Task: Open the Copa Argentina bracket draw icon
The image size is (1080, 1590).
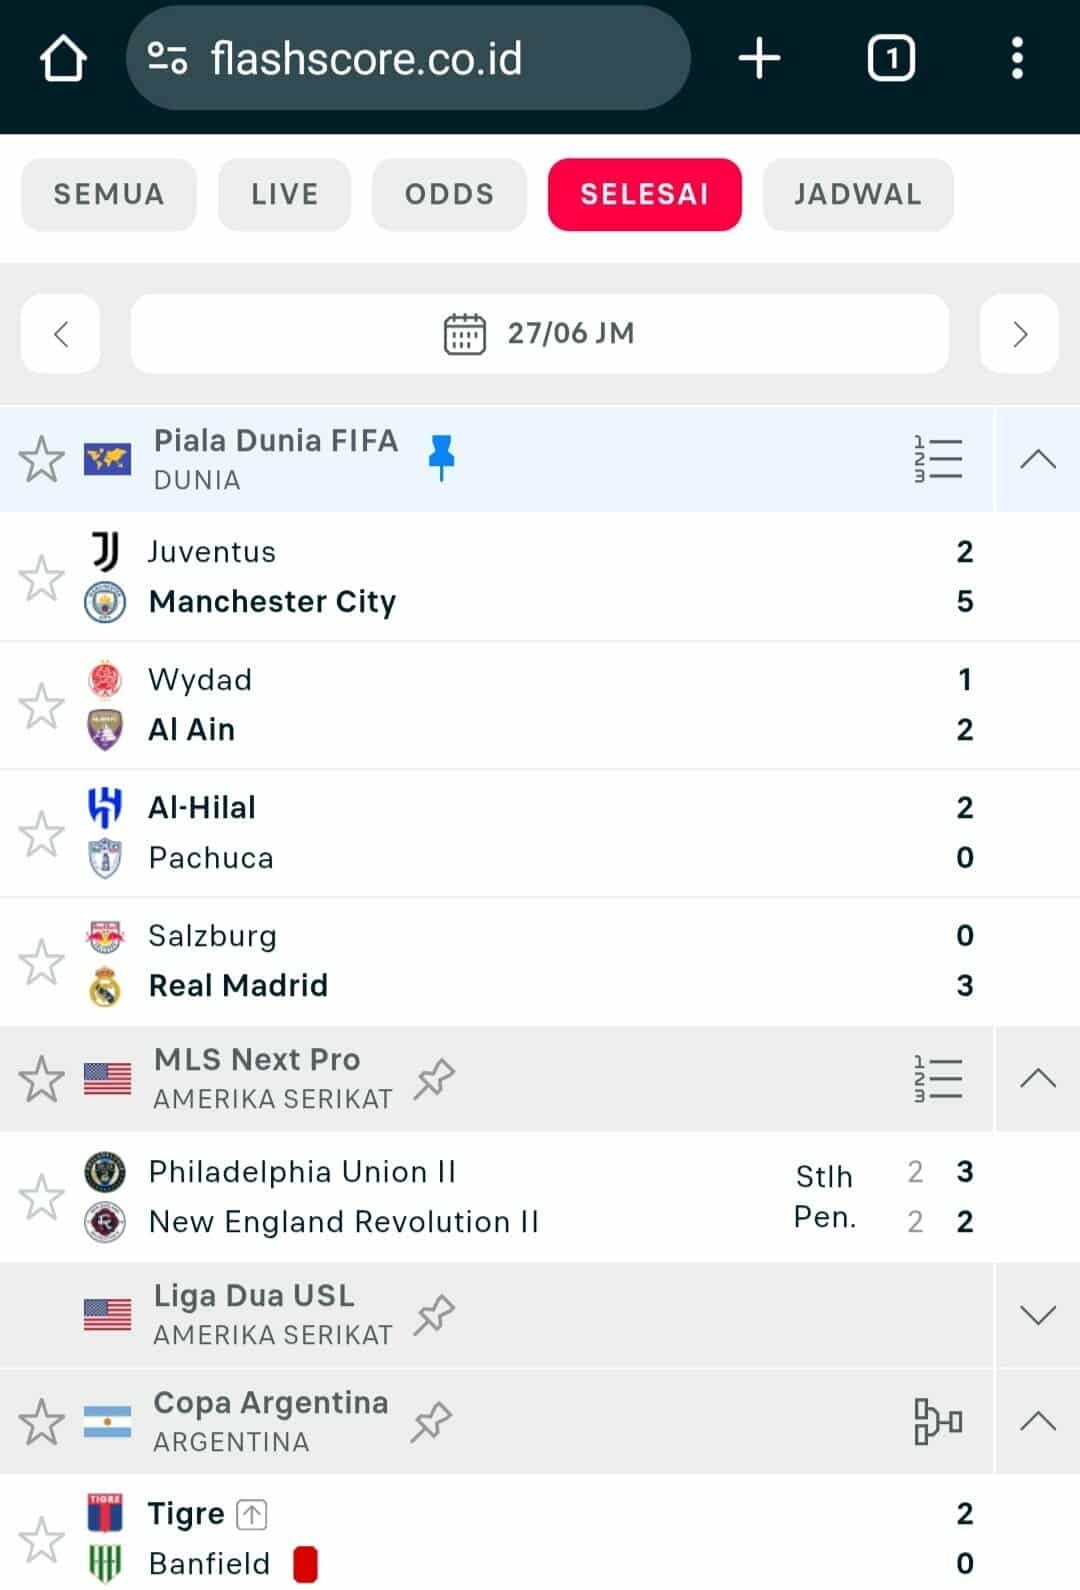Action: point(938,1421)
